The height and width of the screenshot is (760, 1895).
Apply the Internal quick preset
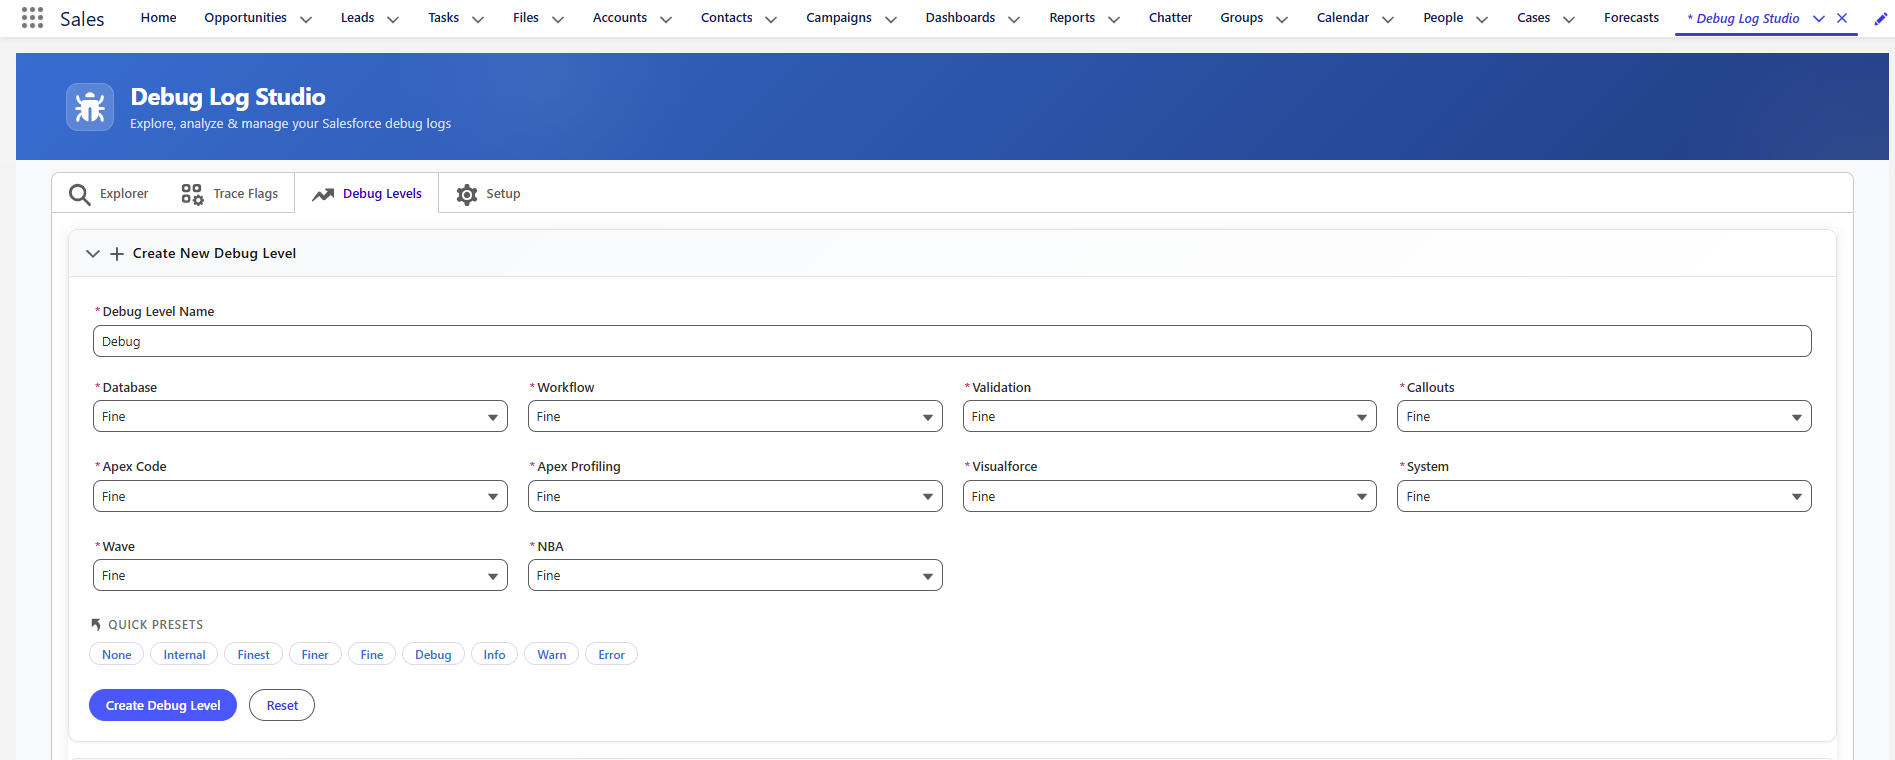tap(185, 655)
